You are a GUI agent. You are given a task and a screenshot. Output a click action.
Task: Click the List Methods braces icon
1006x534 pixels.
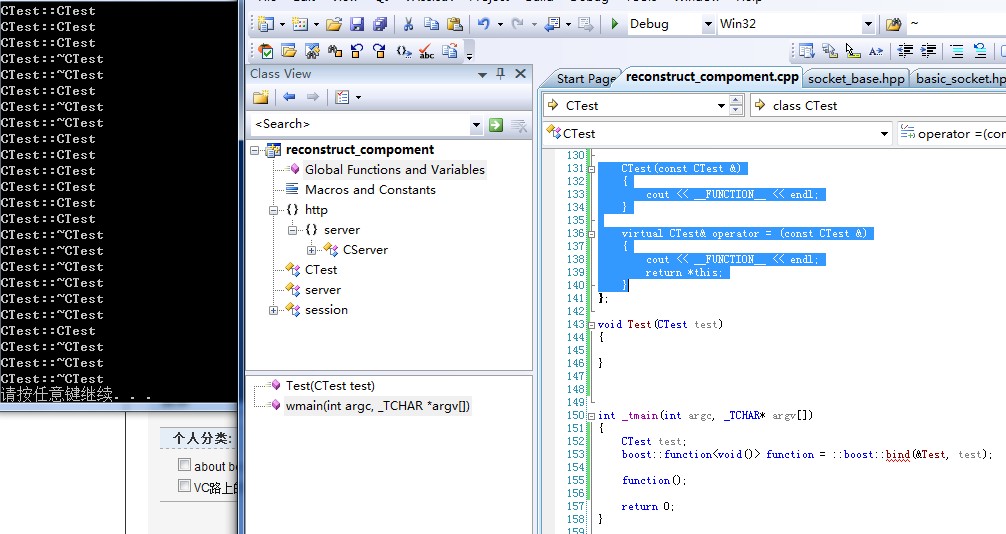403,51
